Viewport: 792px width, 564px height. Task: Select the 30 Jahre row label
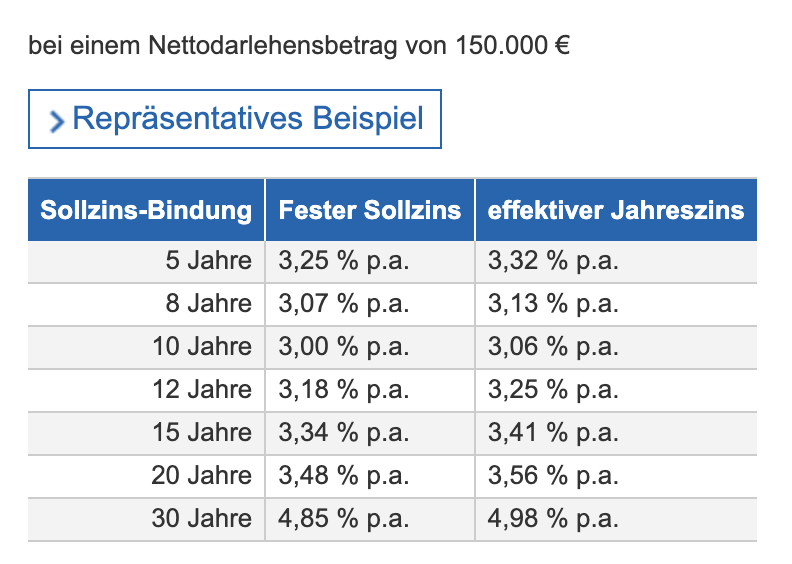point(201,519)
